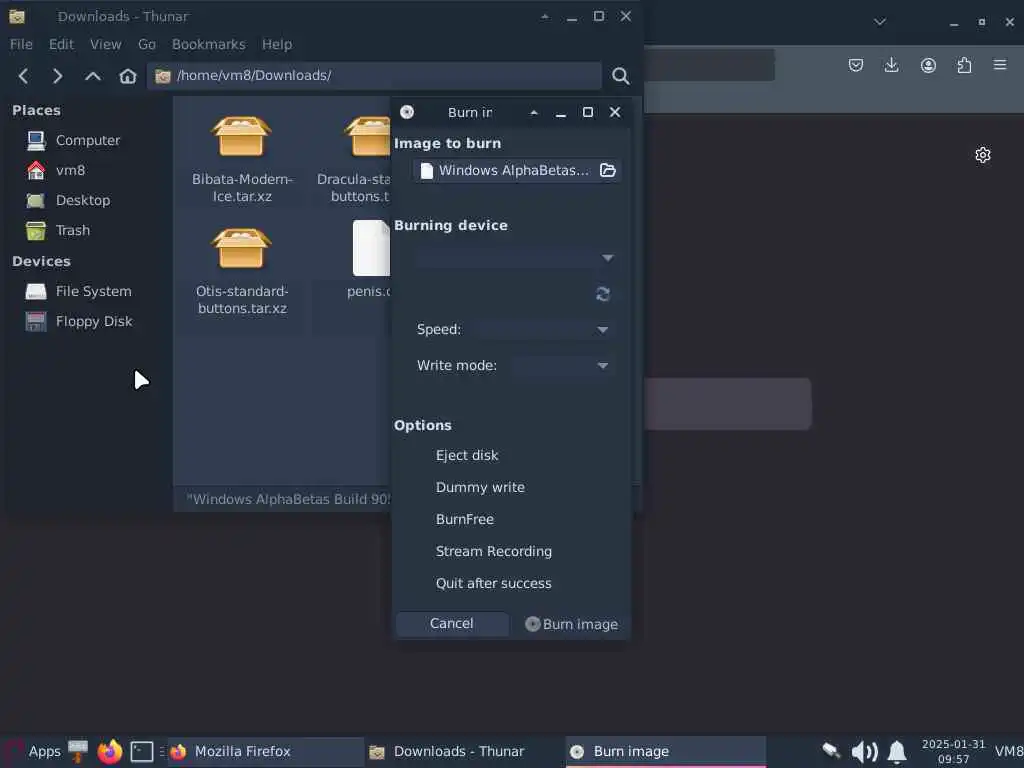Open Thunar View menu
1024x768 pixels.
[106, 44]
